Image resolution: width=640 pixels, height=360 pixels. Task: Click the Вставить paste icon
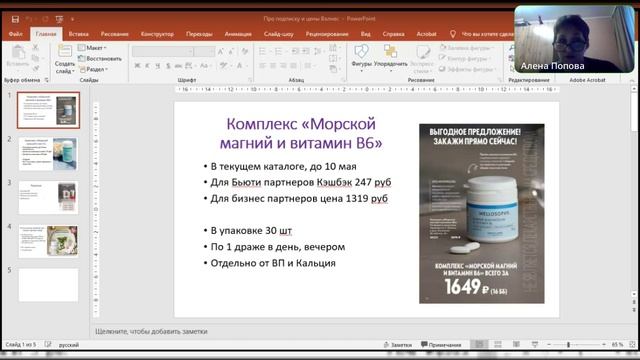coord(18,52)
